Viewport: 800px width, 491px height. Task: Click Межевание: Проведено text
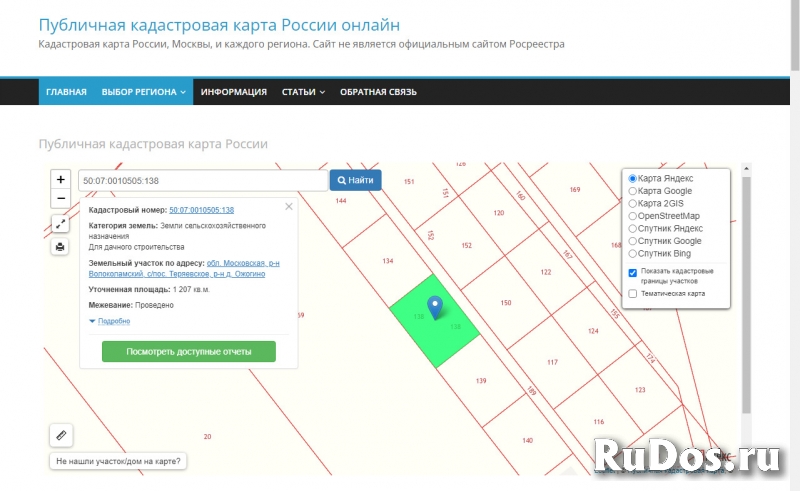point(131,305)
